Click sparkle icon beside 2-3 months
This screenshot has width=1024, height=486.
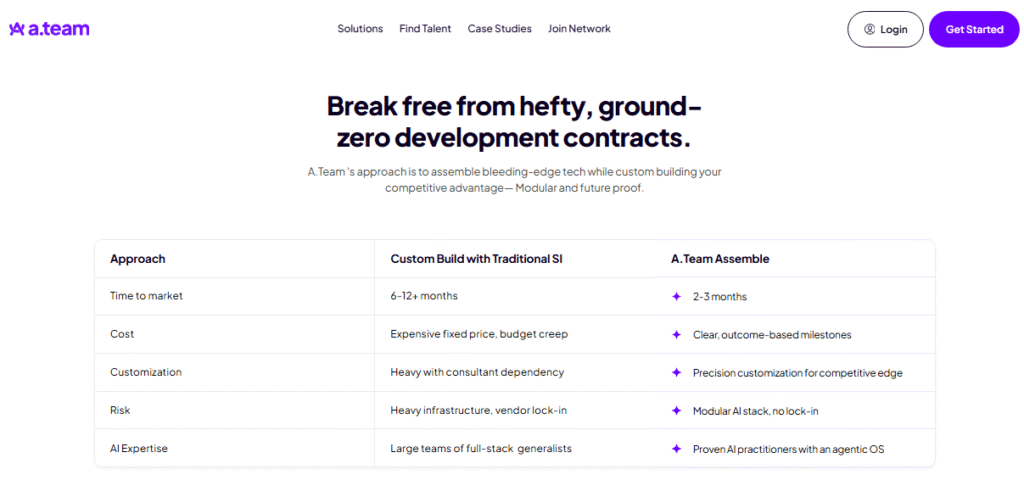676,296
